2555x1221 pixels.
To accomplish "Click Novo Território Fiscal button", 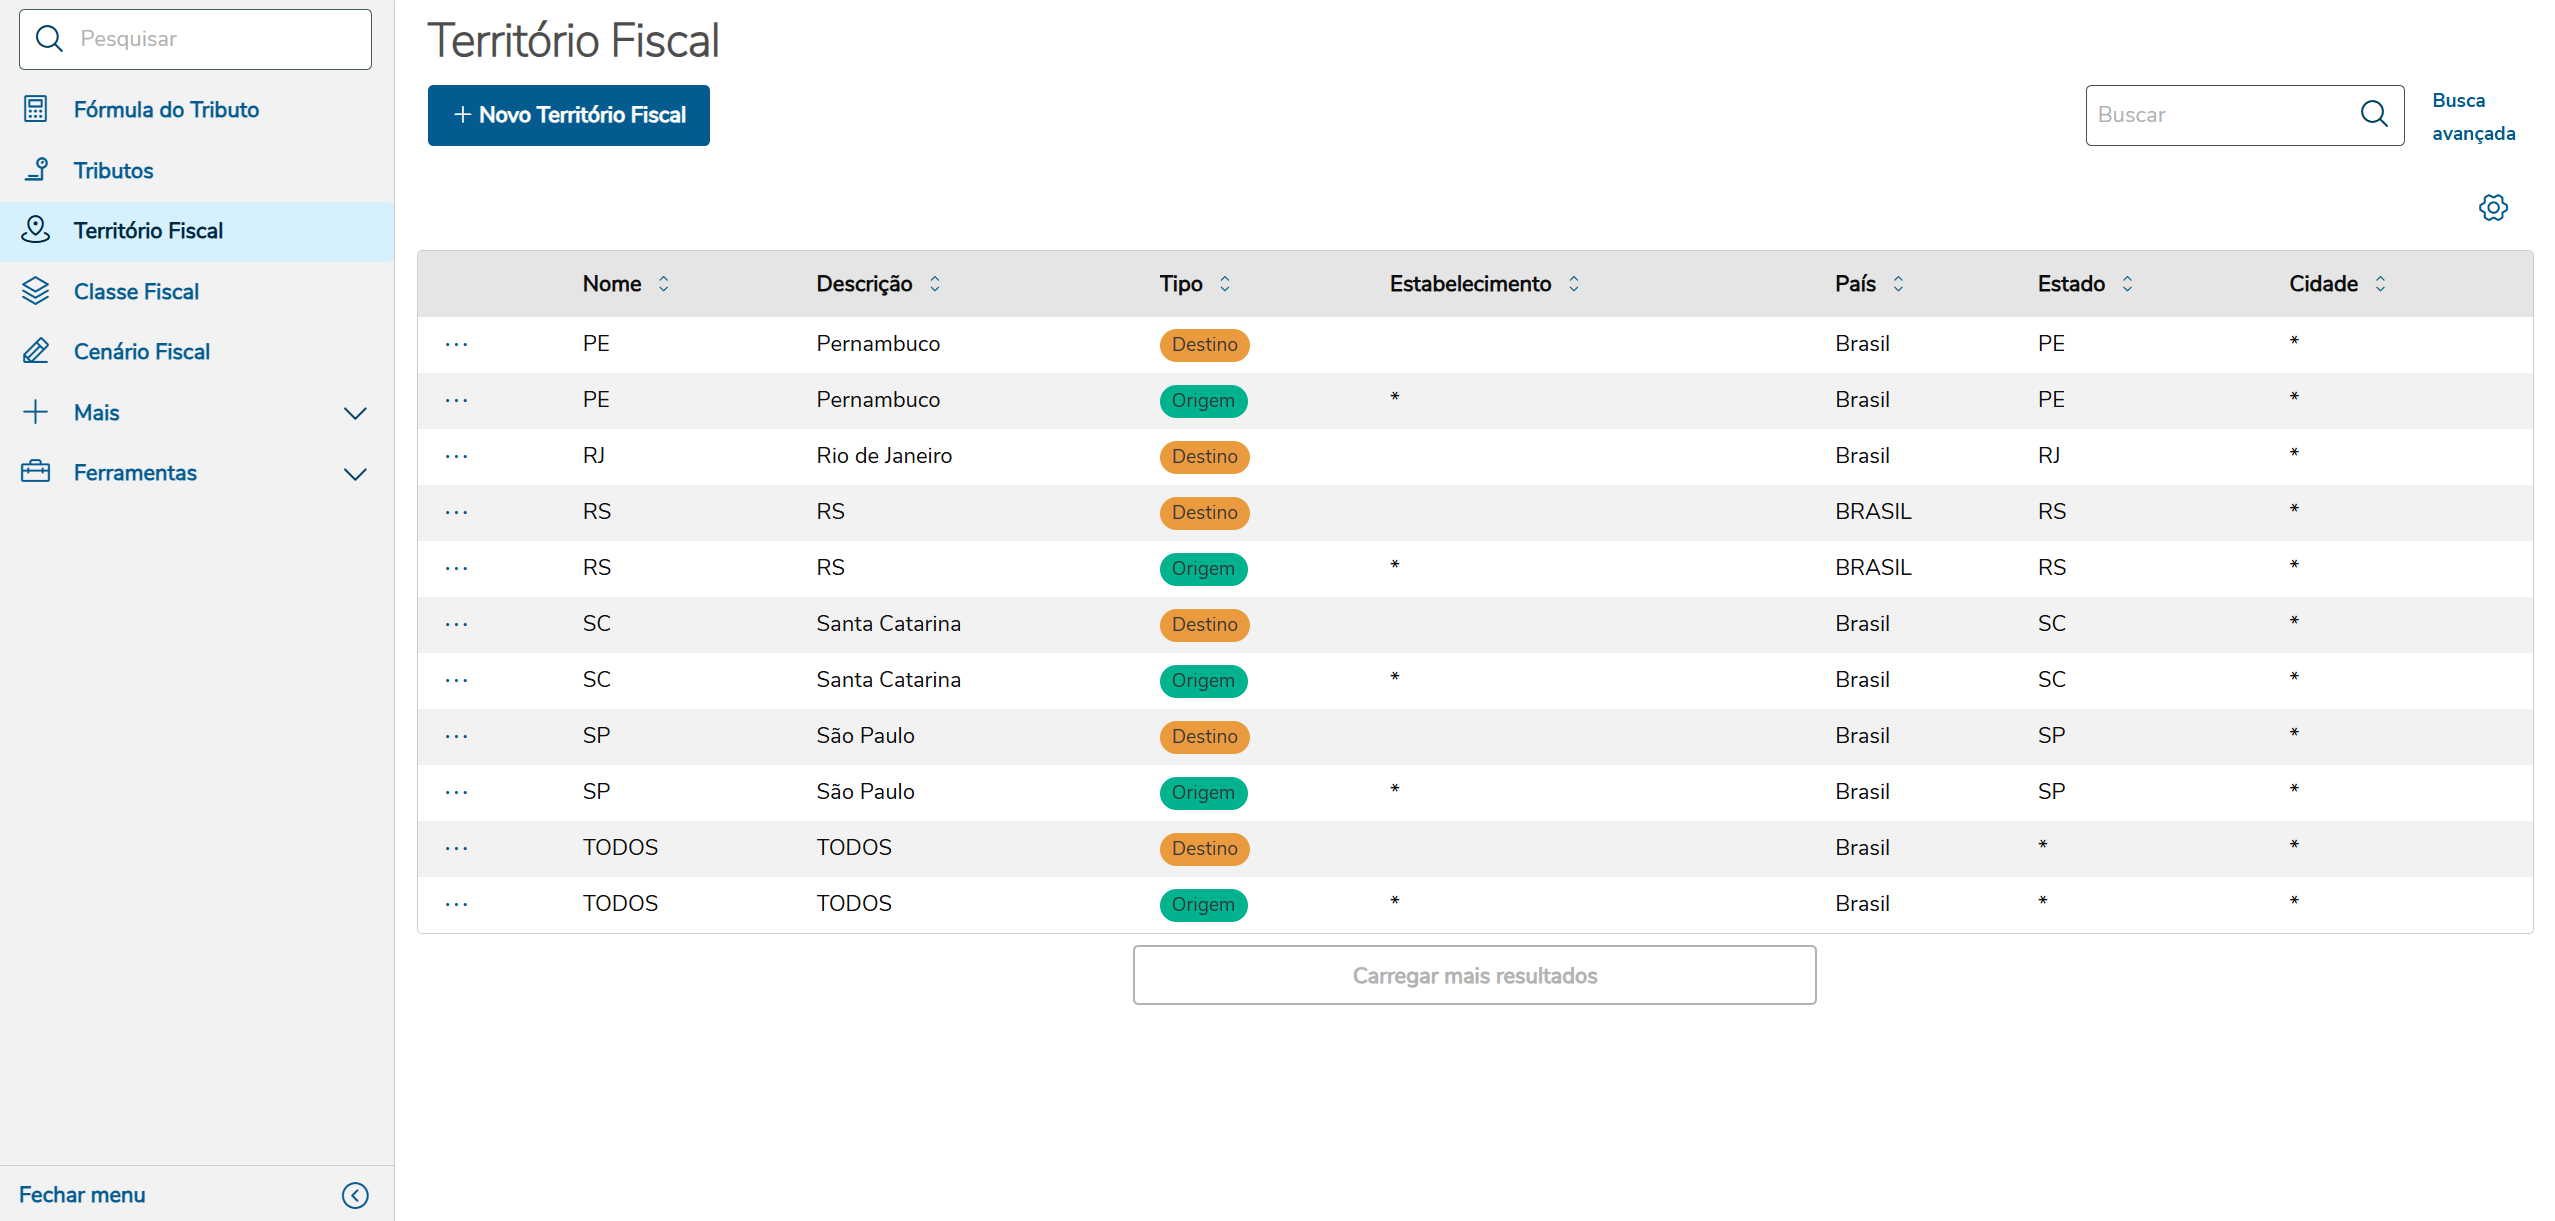I will click(568, 115).
